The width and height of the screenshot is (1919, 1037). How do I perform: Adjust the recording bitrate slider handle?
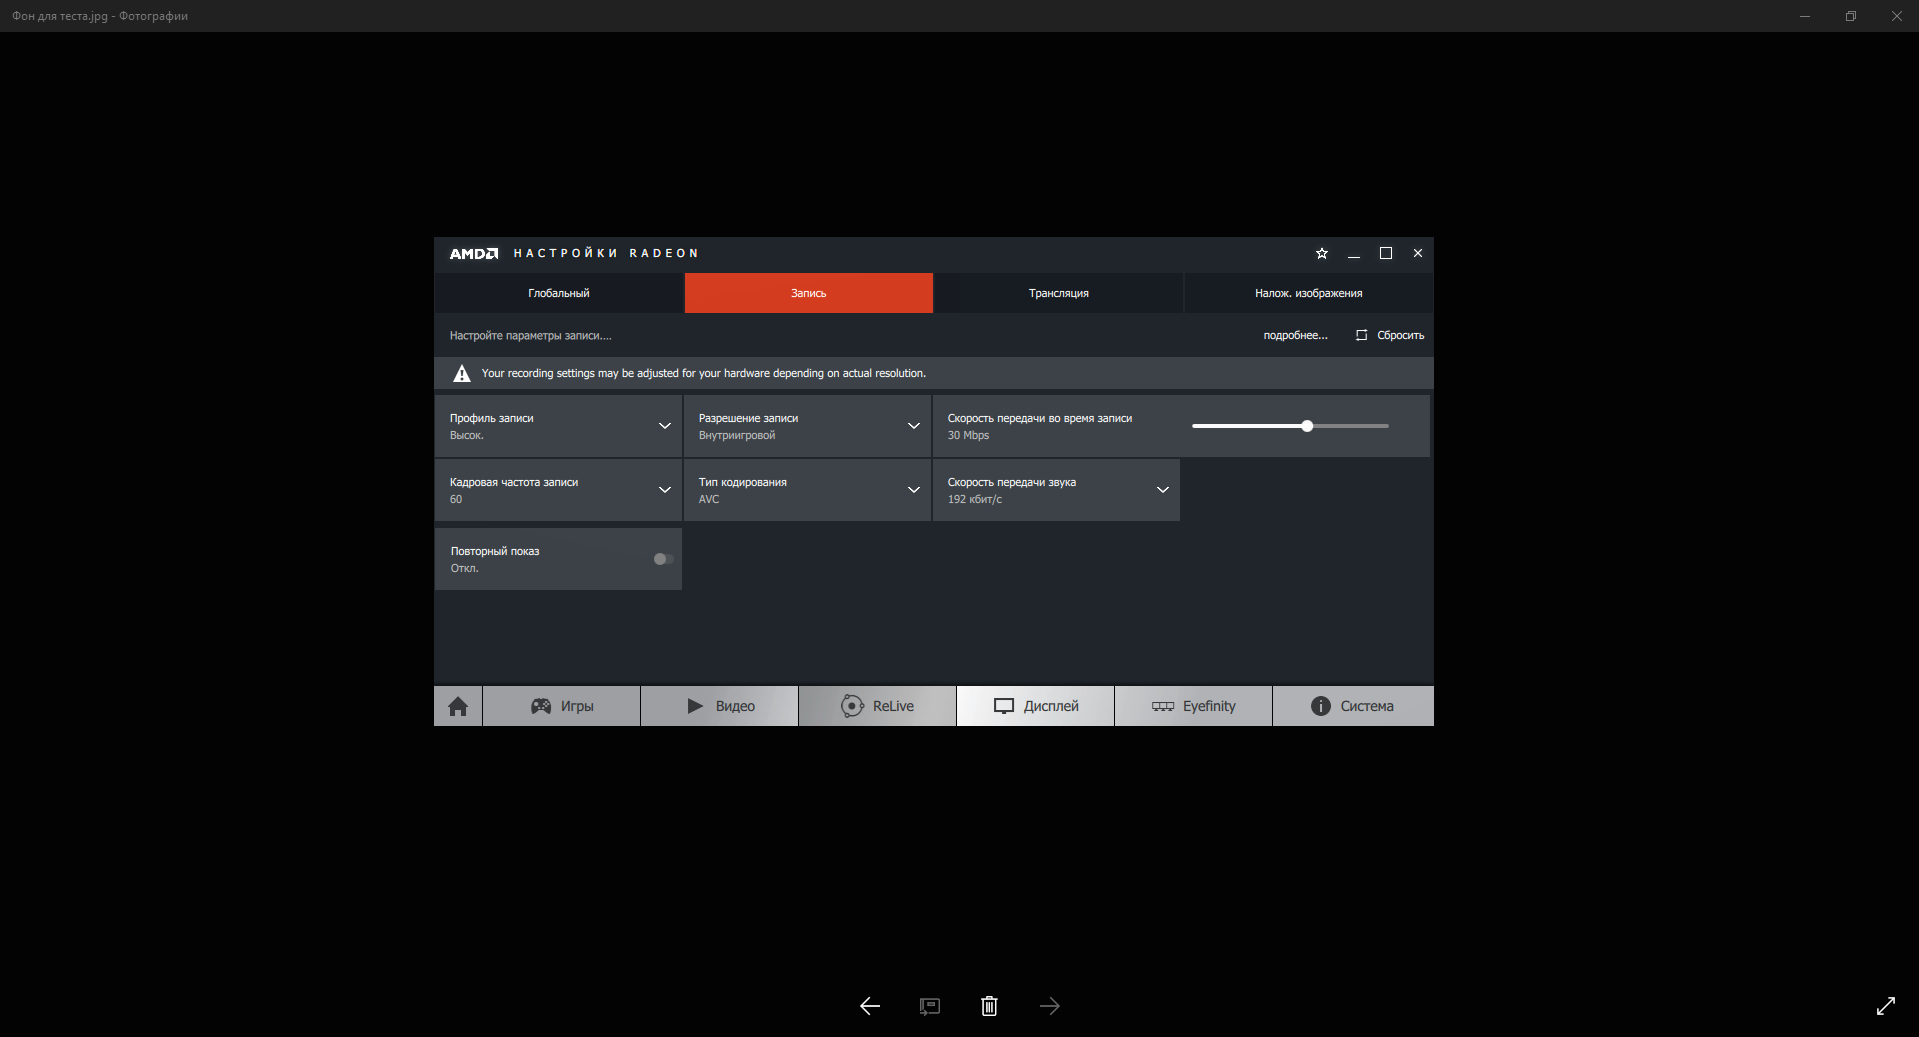tap(1307, 426)
